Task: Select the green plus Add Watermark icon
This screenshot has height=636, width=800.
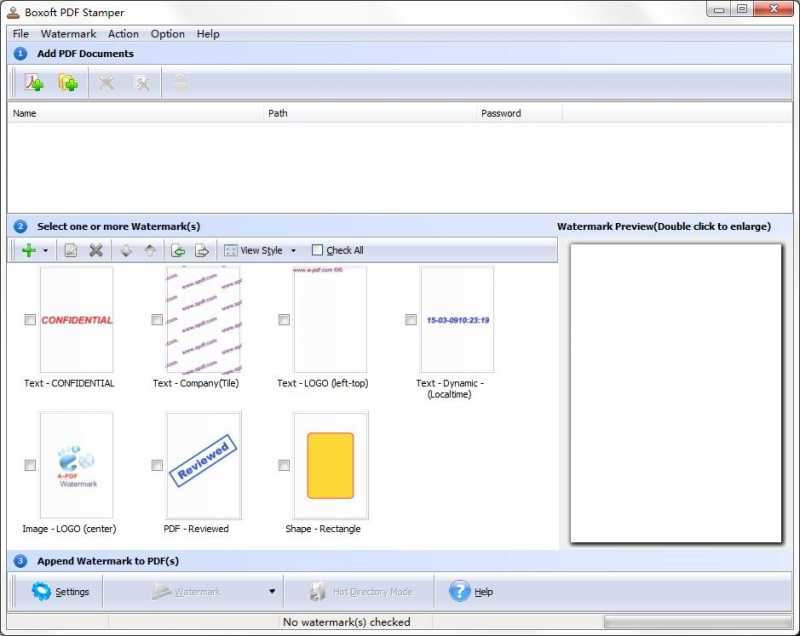Action: [x=26, y=250]
